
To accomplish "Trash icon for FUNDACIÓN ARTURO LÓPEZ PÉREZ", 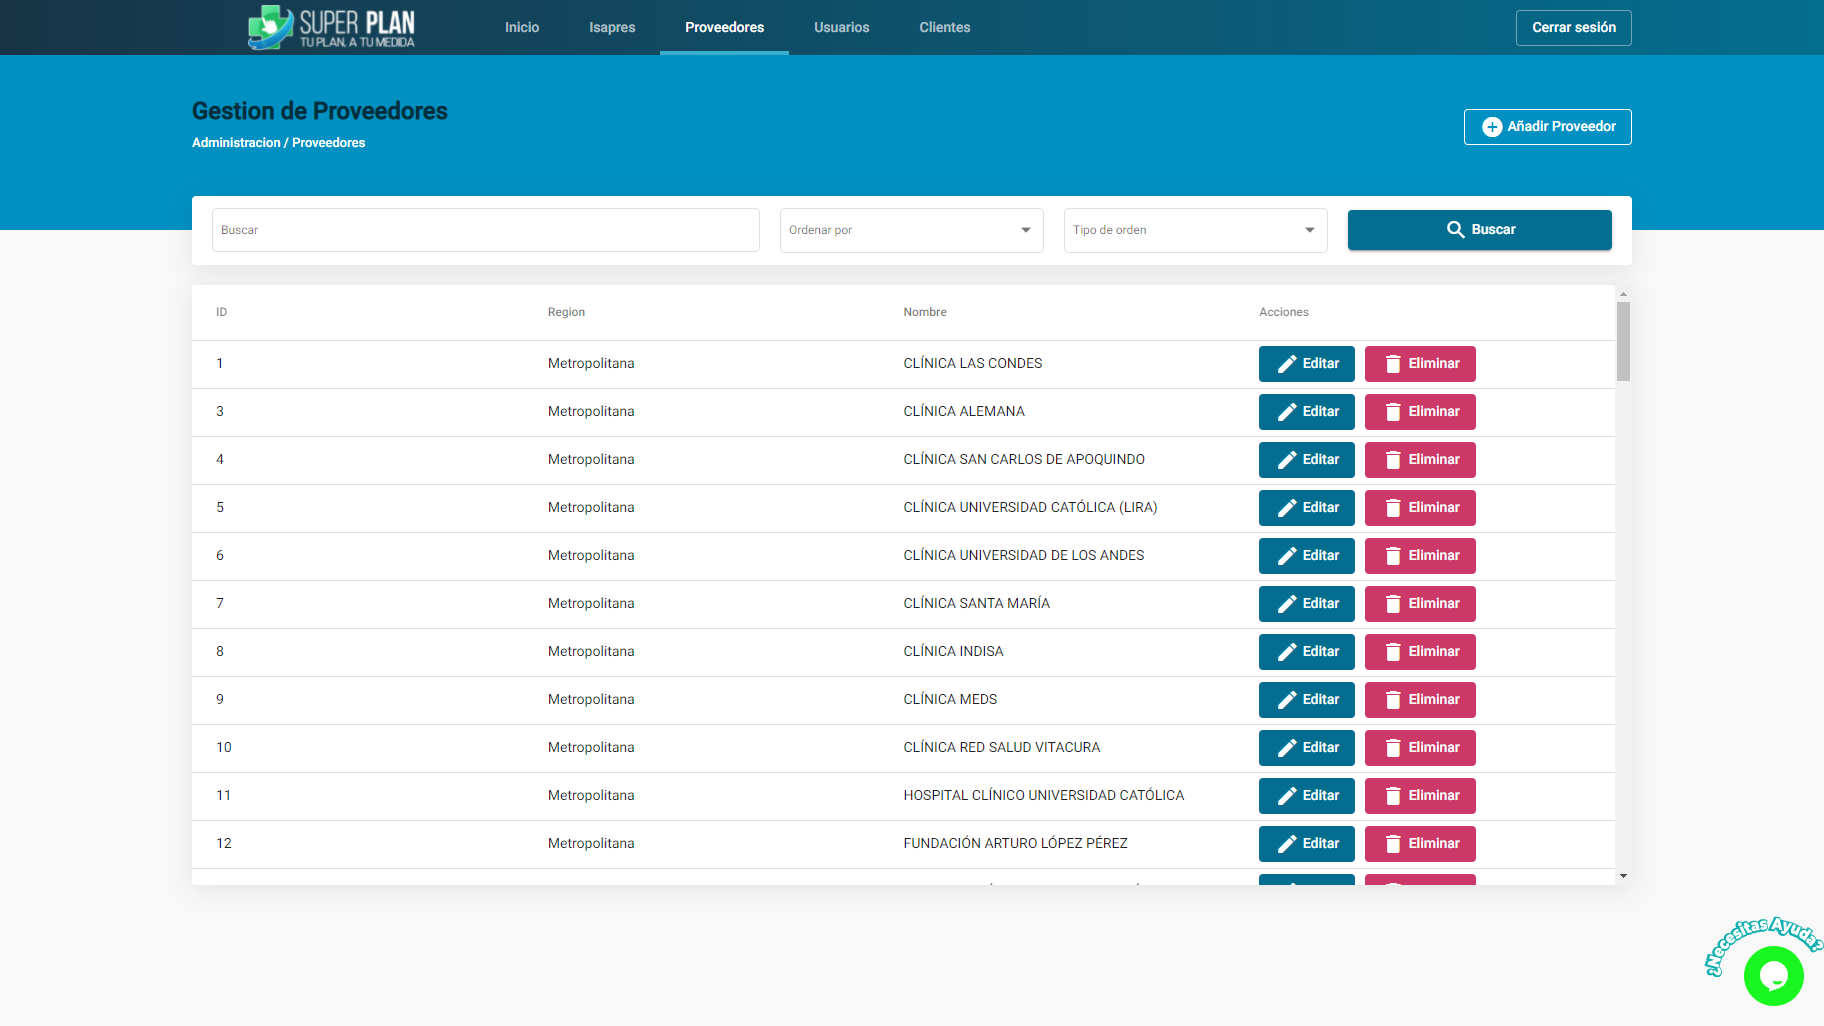I will point(1392,844).
